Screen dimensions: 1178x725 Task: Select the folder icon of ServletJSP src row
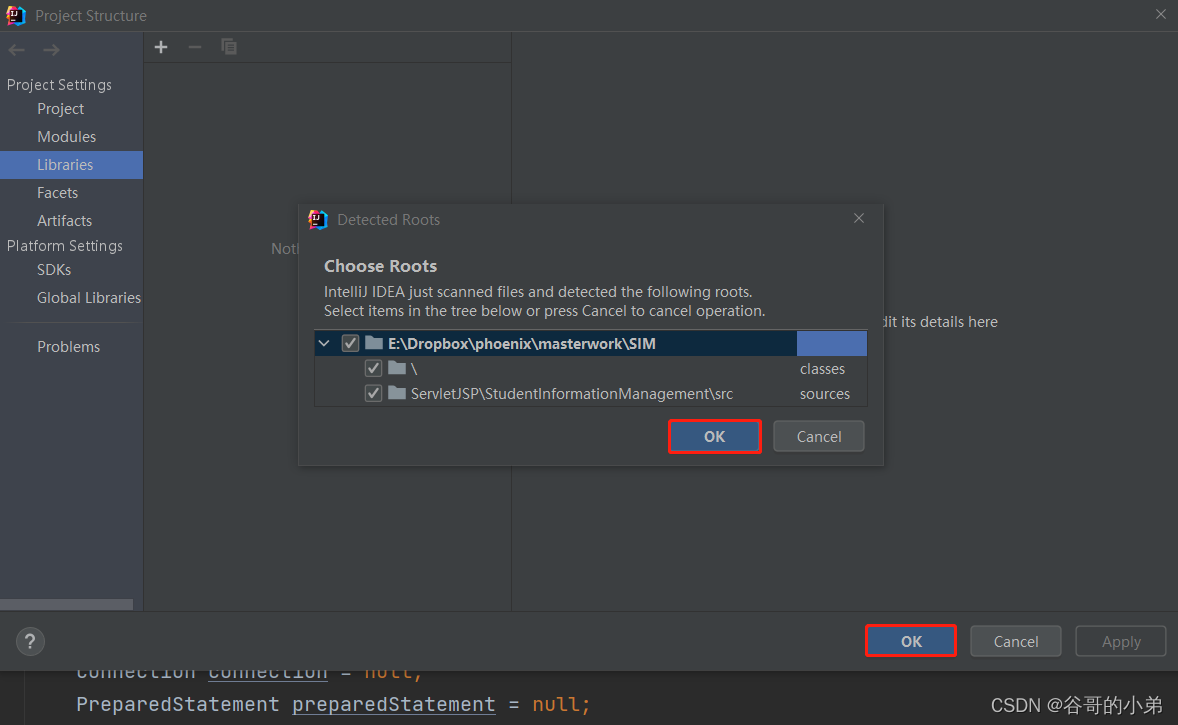(x=397, y=393)
